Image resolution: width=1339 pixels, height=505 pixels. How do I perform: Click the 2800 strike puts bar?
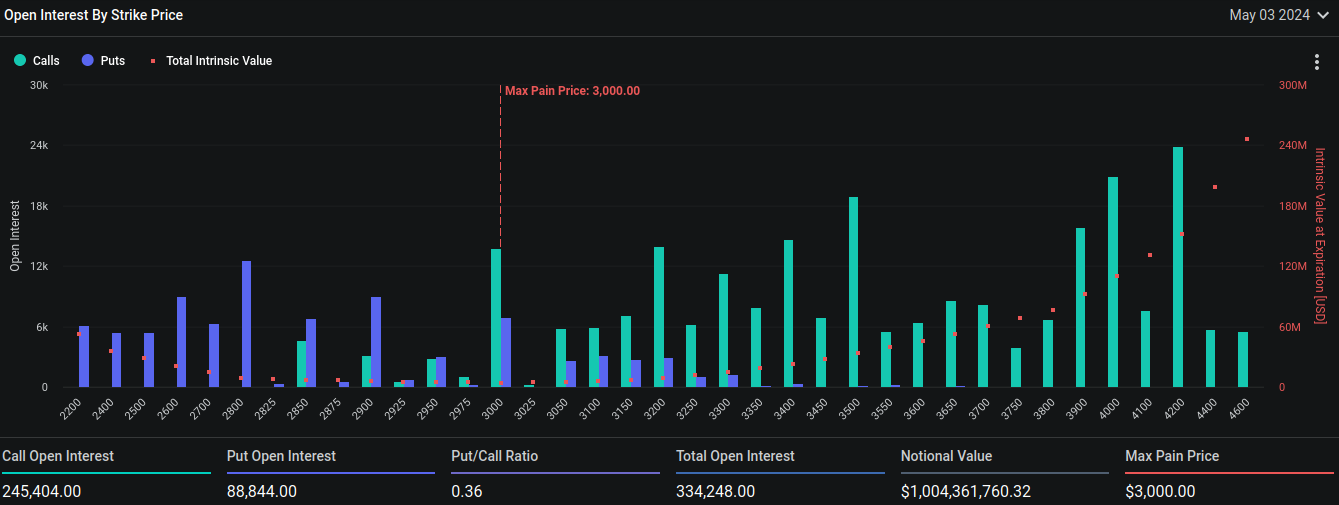[x=246, y=324]
